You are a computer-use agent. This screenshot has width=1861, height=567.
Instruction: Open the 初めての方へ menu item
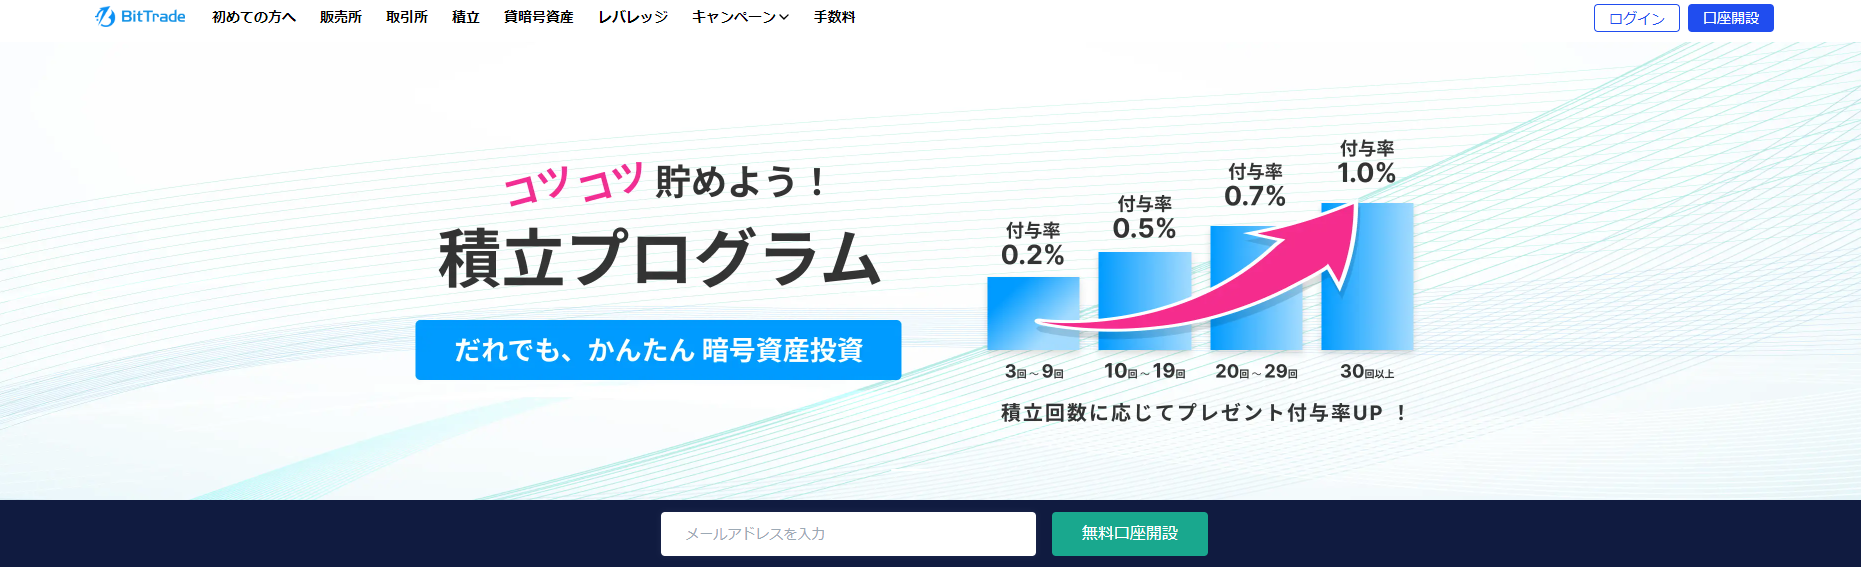254,17
